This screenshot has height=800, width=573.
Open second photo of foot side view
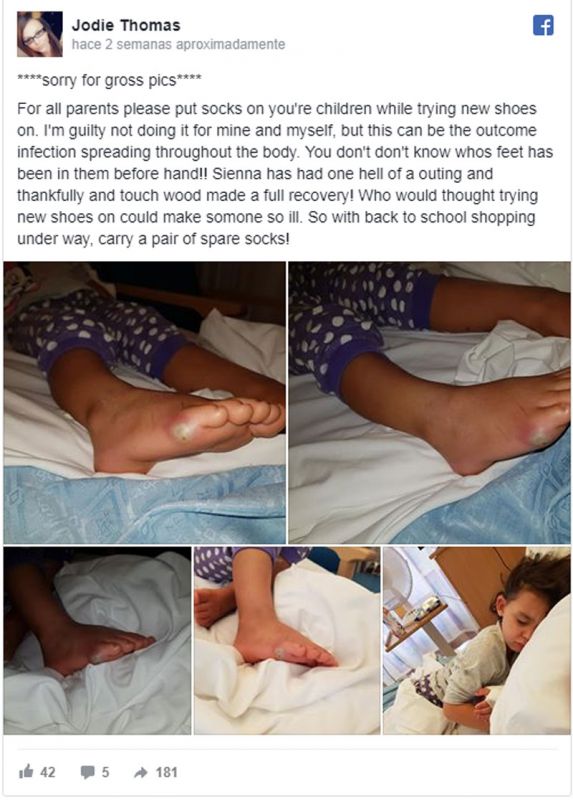coord(430,403)
